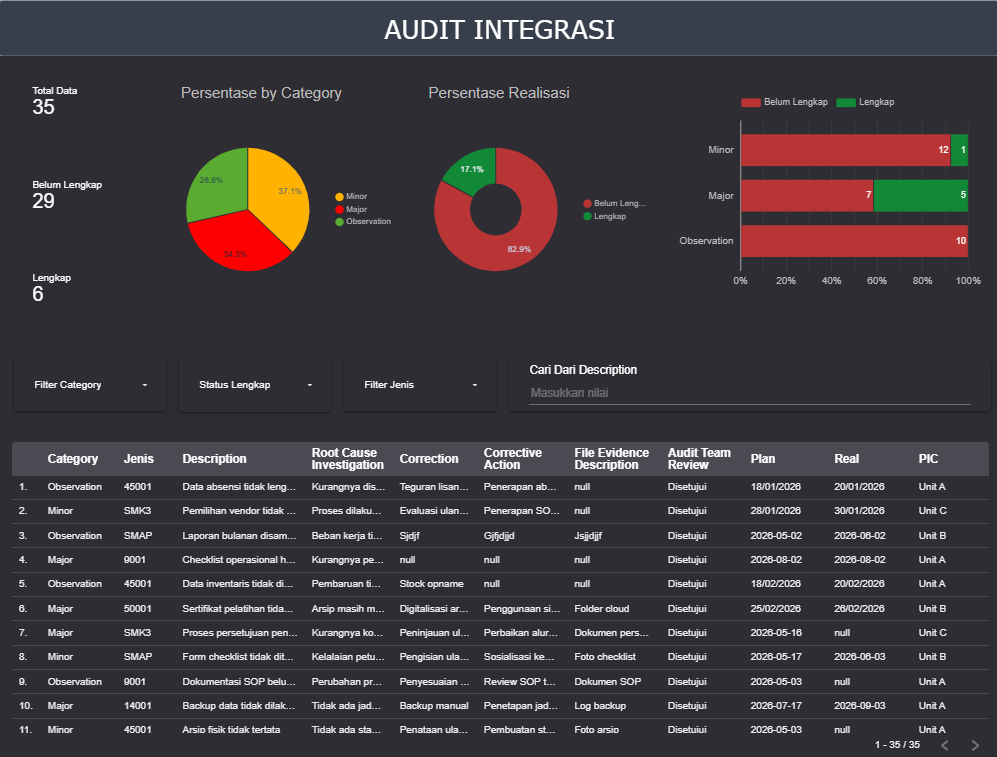Click 'Stock opname' correction cell
Image resolution: width=997 pixels, height=757 pixels.
[431, 584]
